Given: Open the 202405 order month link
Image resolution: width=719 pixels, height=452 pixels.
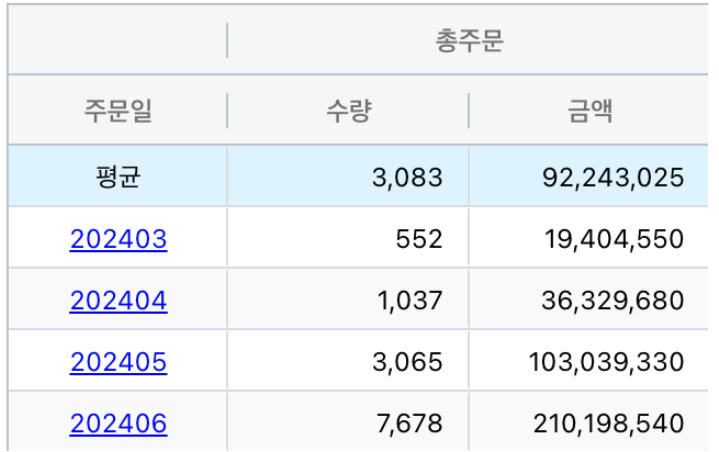Looking at the screenshot, I should [118, 362].
